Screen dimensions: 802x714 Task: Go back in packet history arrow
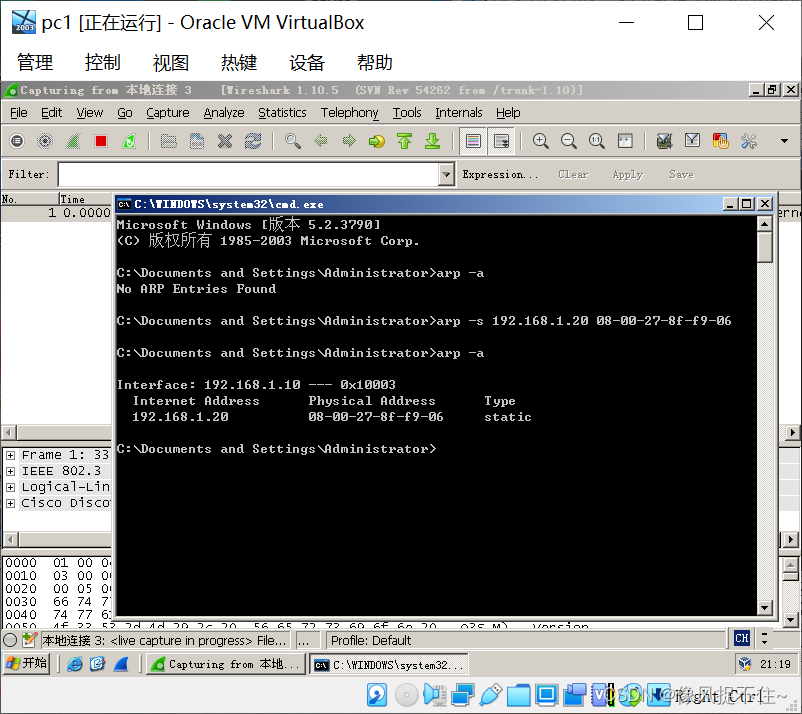point(321,141)
